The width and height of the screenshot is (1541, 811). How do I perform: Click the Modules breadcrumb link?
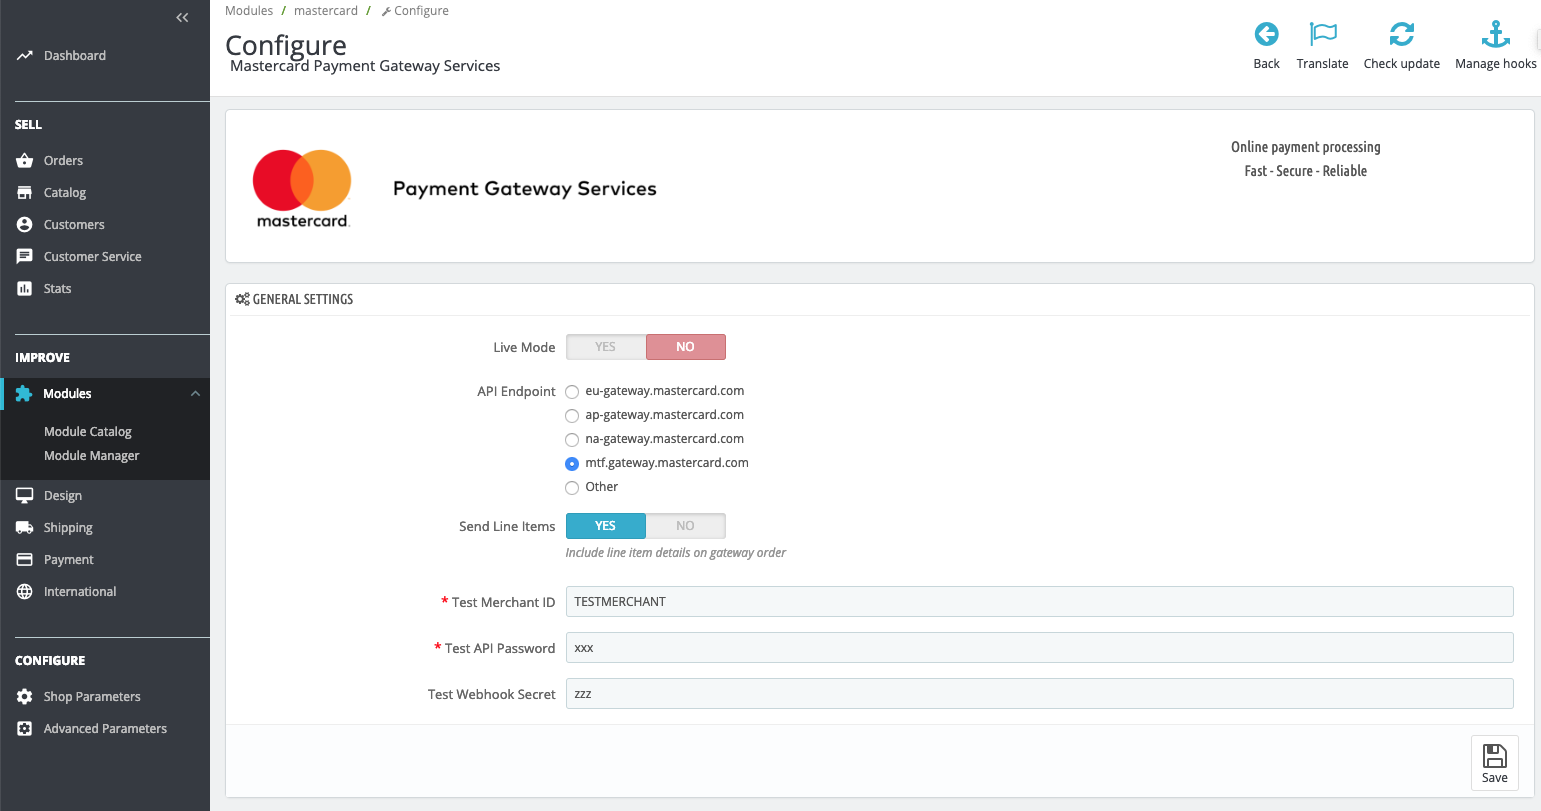pyautogui.click(x=249, y=11)
